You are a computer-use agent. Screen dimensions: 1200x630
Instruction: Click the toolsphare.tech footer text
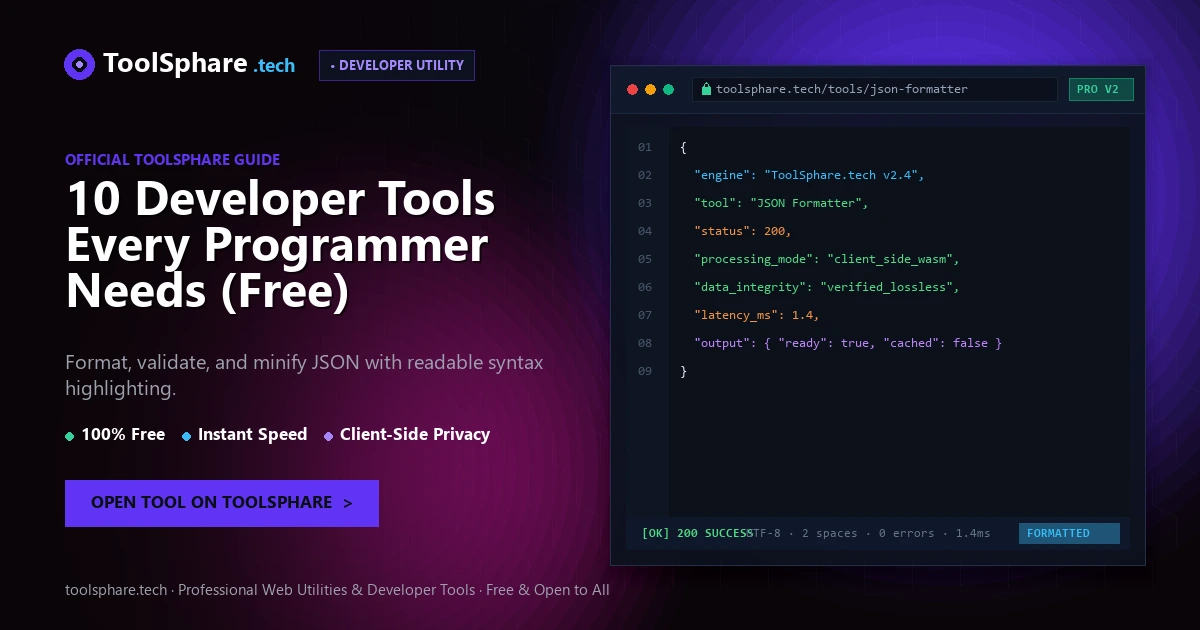(337, 590)
